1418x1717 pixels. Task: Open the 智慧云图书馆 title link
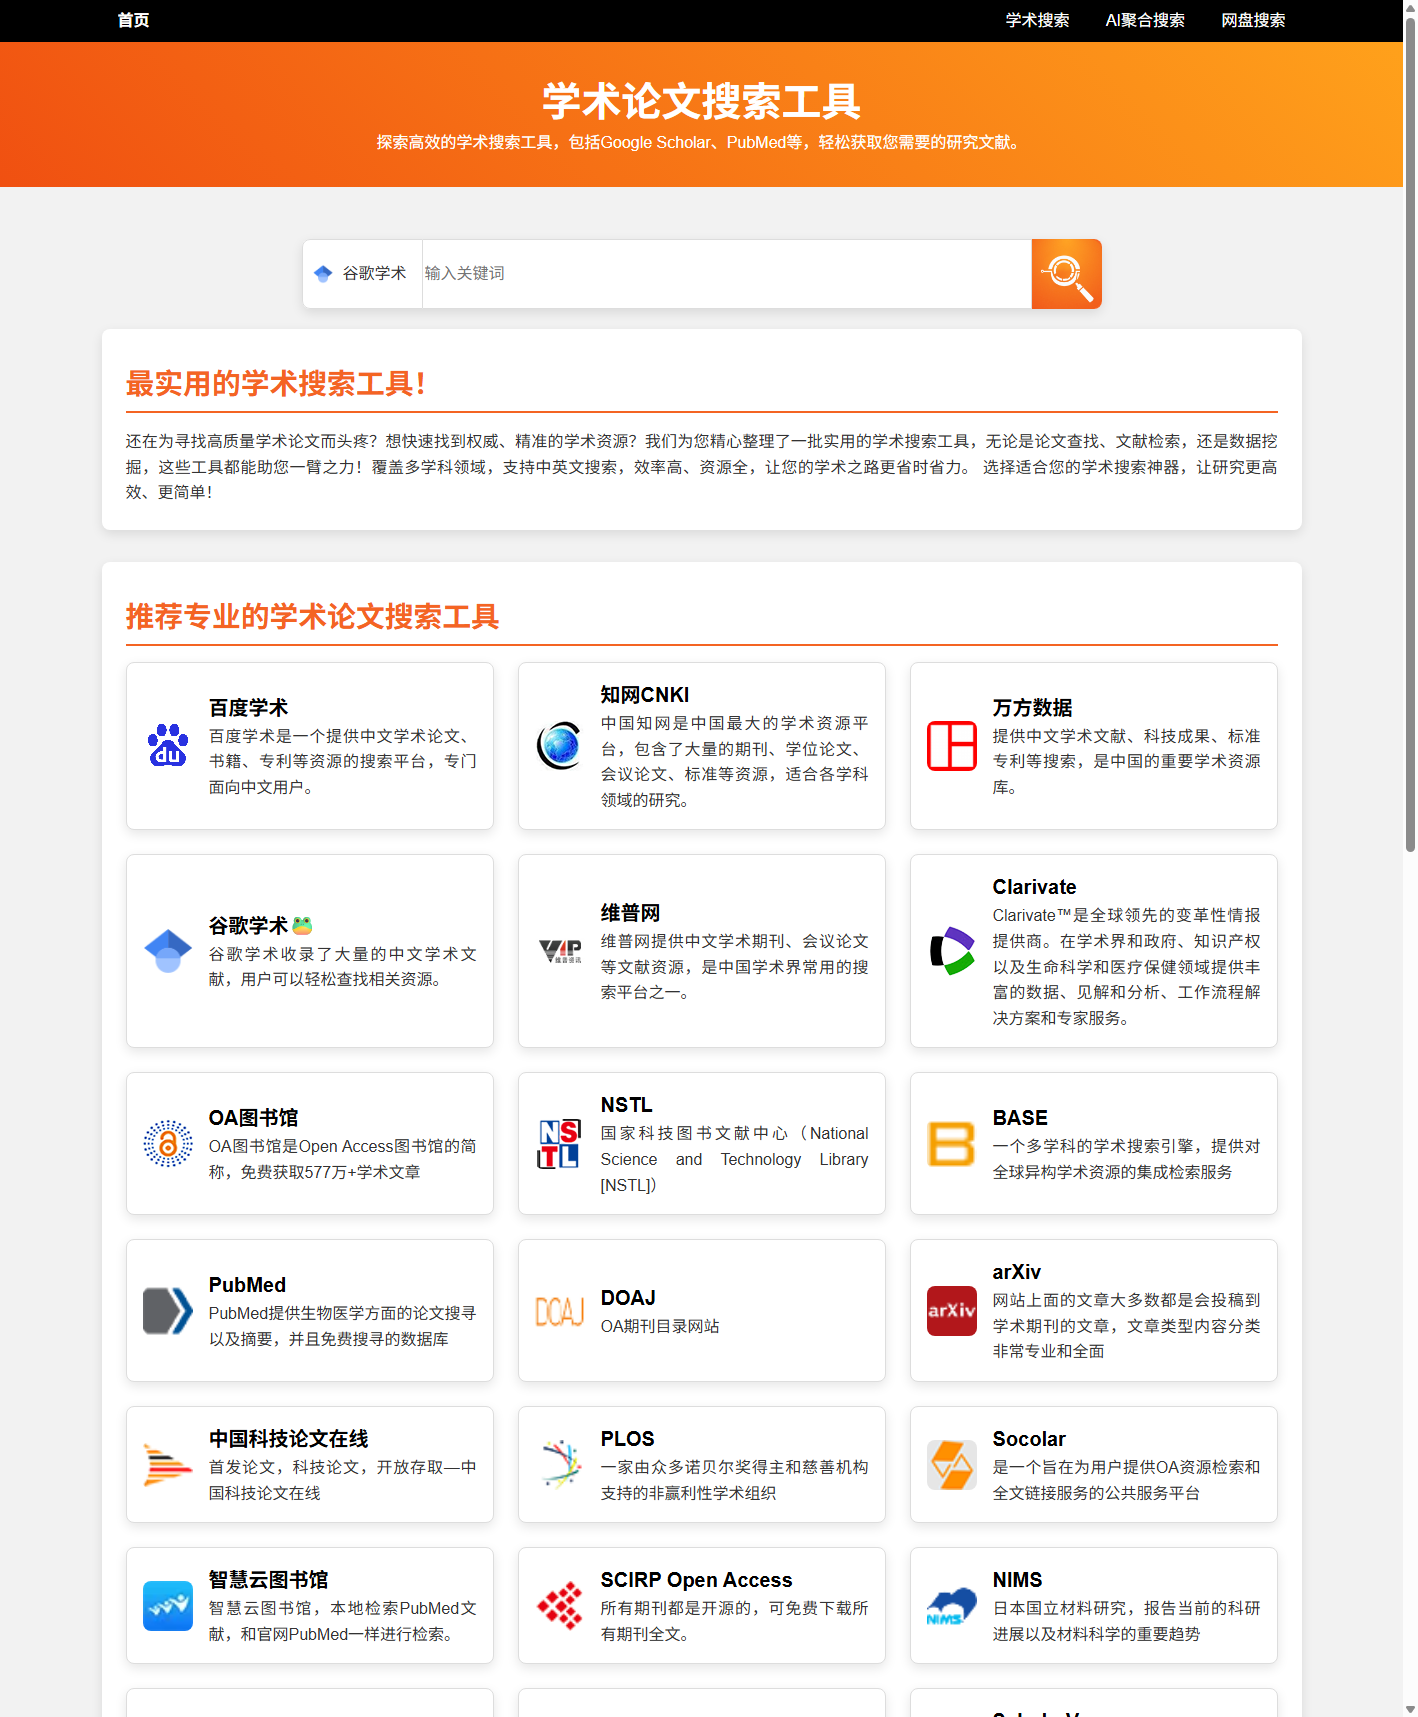point(268,1580)
